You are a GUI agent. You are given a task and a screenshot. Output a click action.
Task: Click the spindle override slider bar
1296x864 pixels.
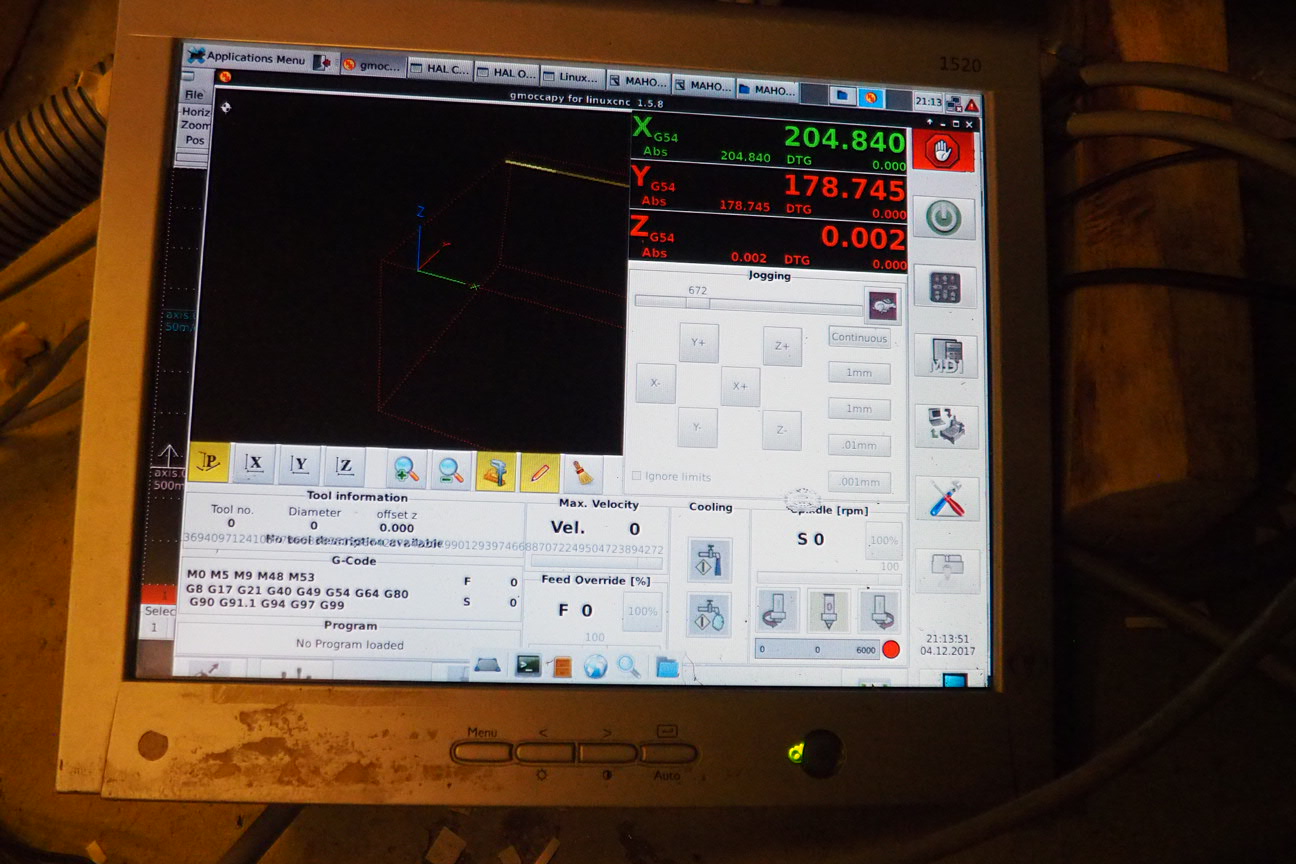pos(829,578)
